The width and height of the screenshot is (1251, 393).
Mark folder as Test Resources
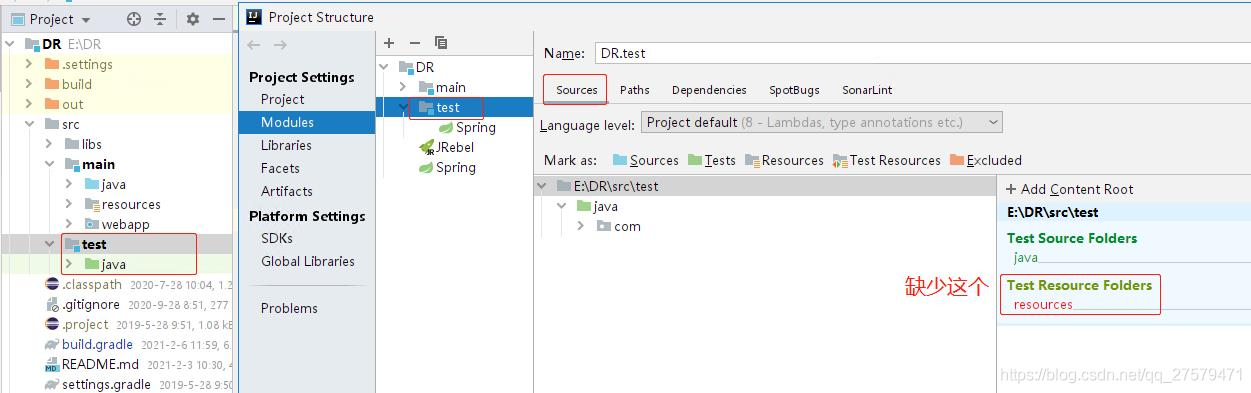pos(887,160)
